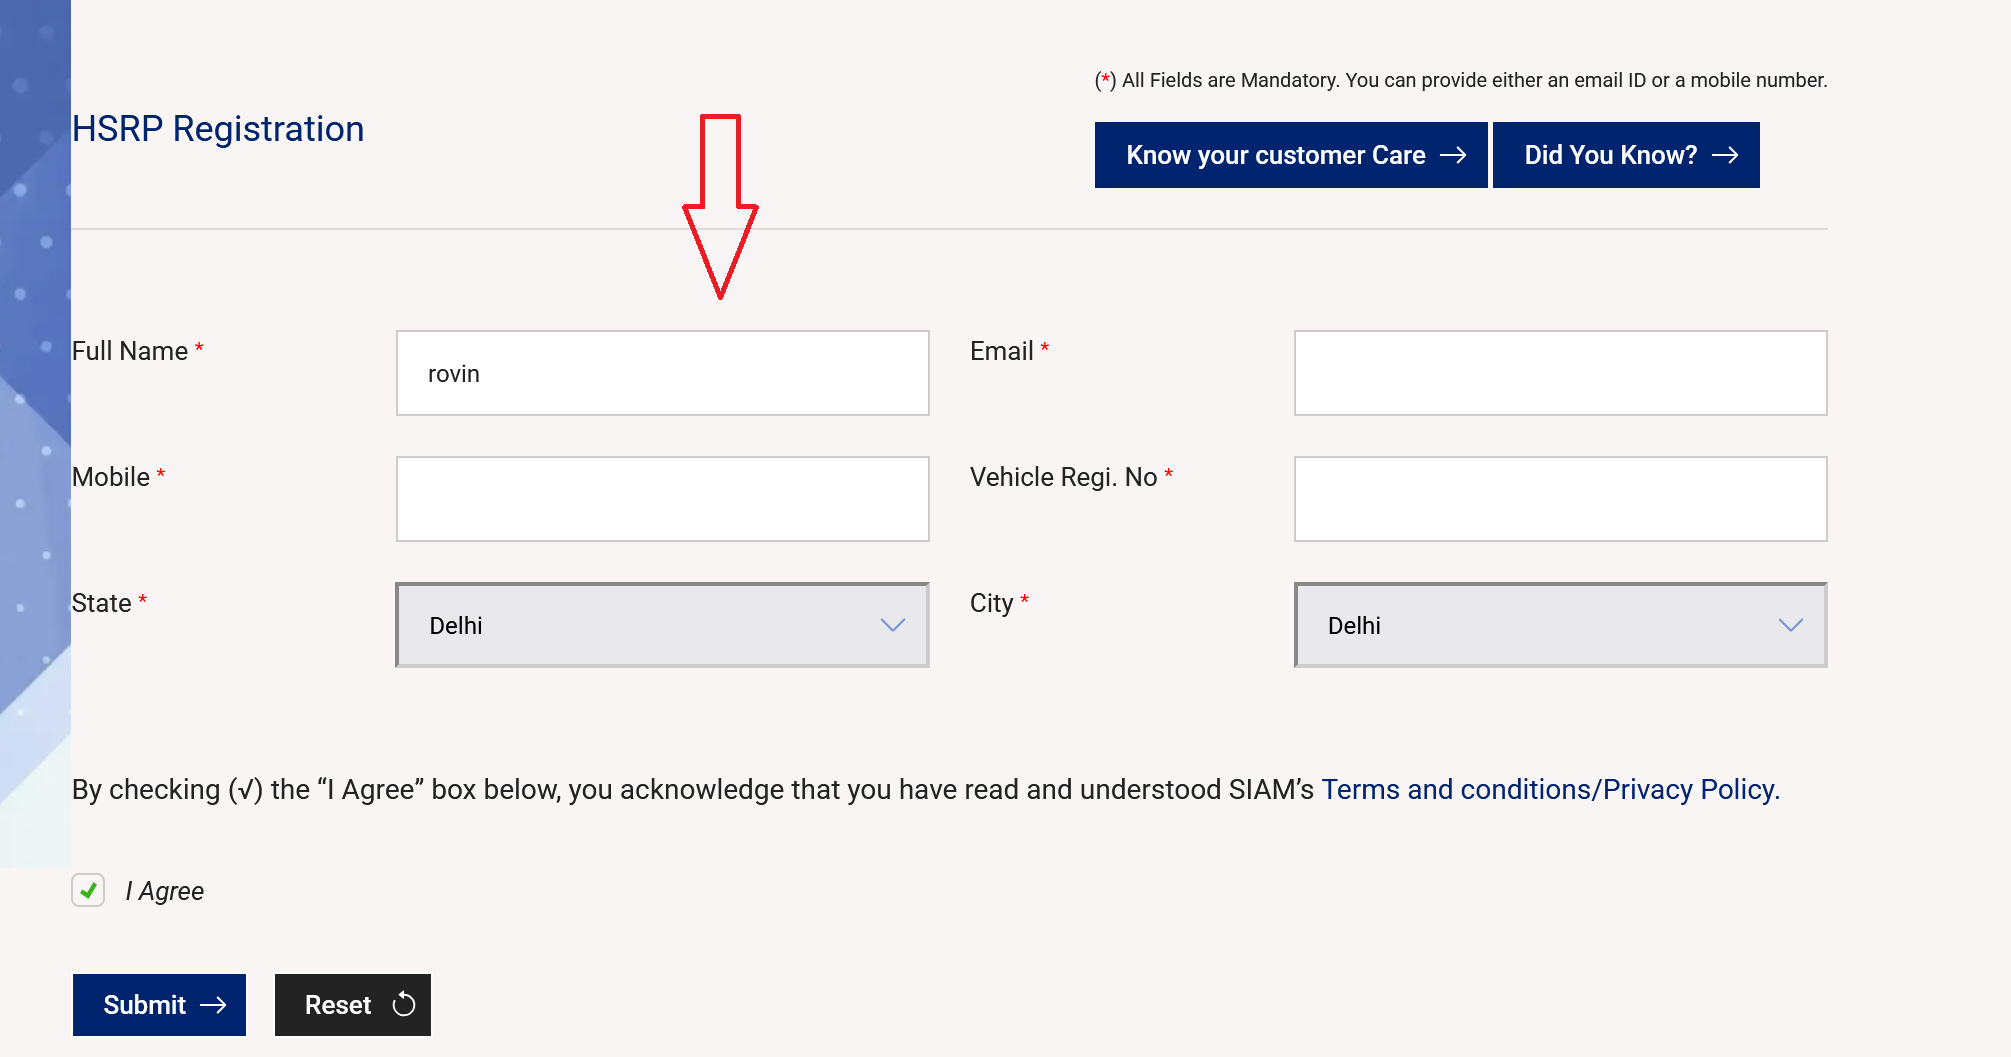The image size is (2011, 1057).
Task: Toggle the I Agree checkbox
Action: (88, 890)
